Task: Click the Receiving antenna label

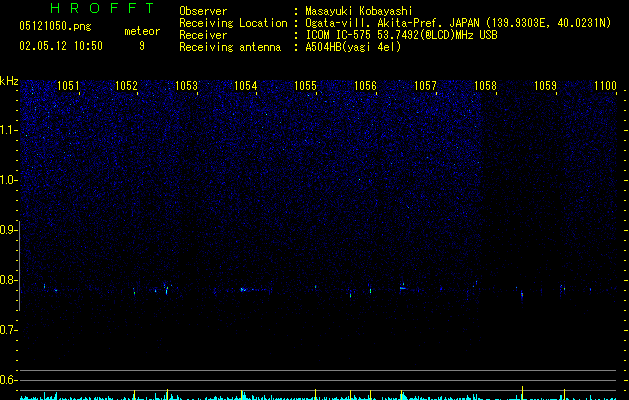Action: point(230,47)
